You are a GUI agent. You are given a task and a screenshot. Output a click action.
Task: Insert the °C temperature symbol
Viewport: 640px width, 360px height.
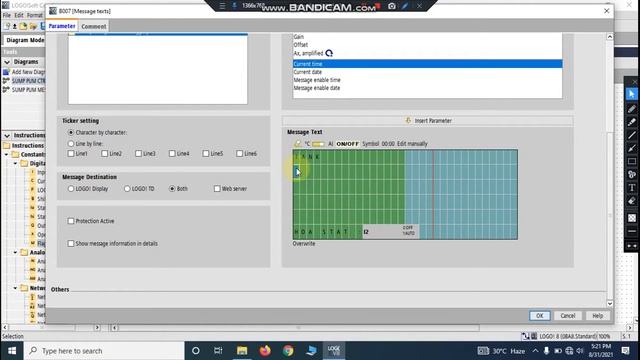click(x=307, y=144)
